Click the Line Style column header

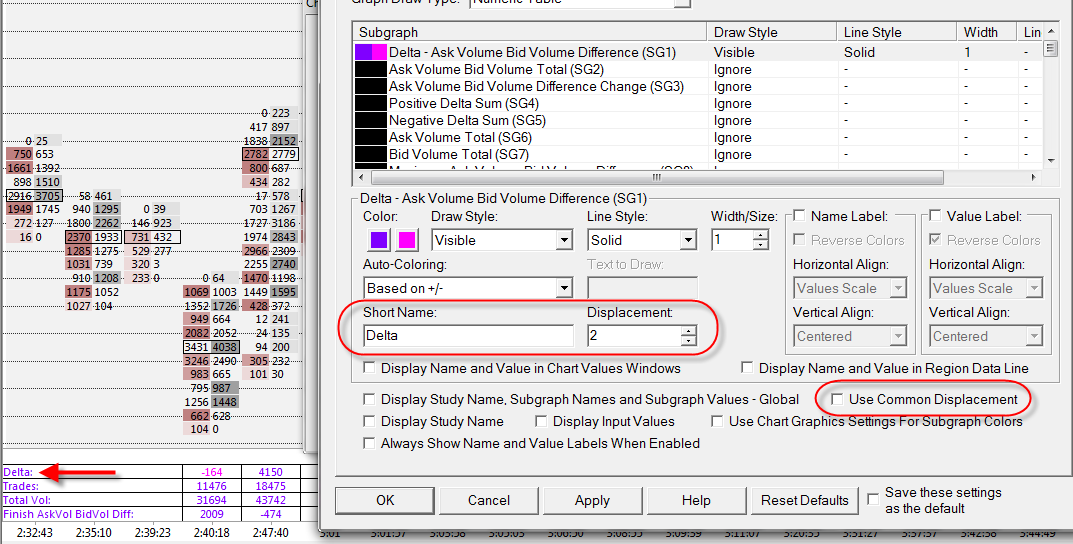[x=896, y=32]
